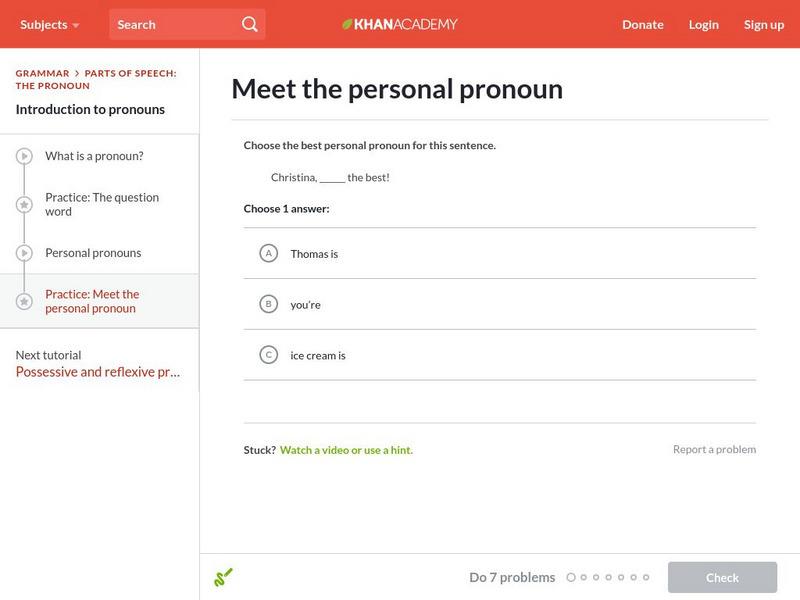Click the Check button
The image size is (800, 600).
coord(722,577)
